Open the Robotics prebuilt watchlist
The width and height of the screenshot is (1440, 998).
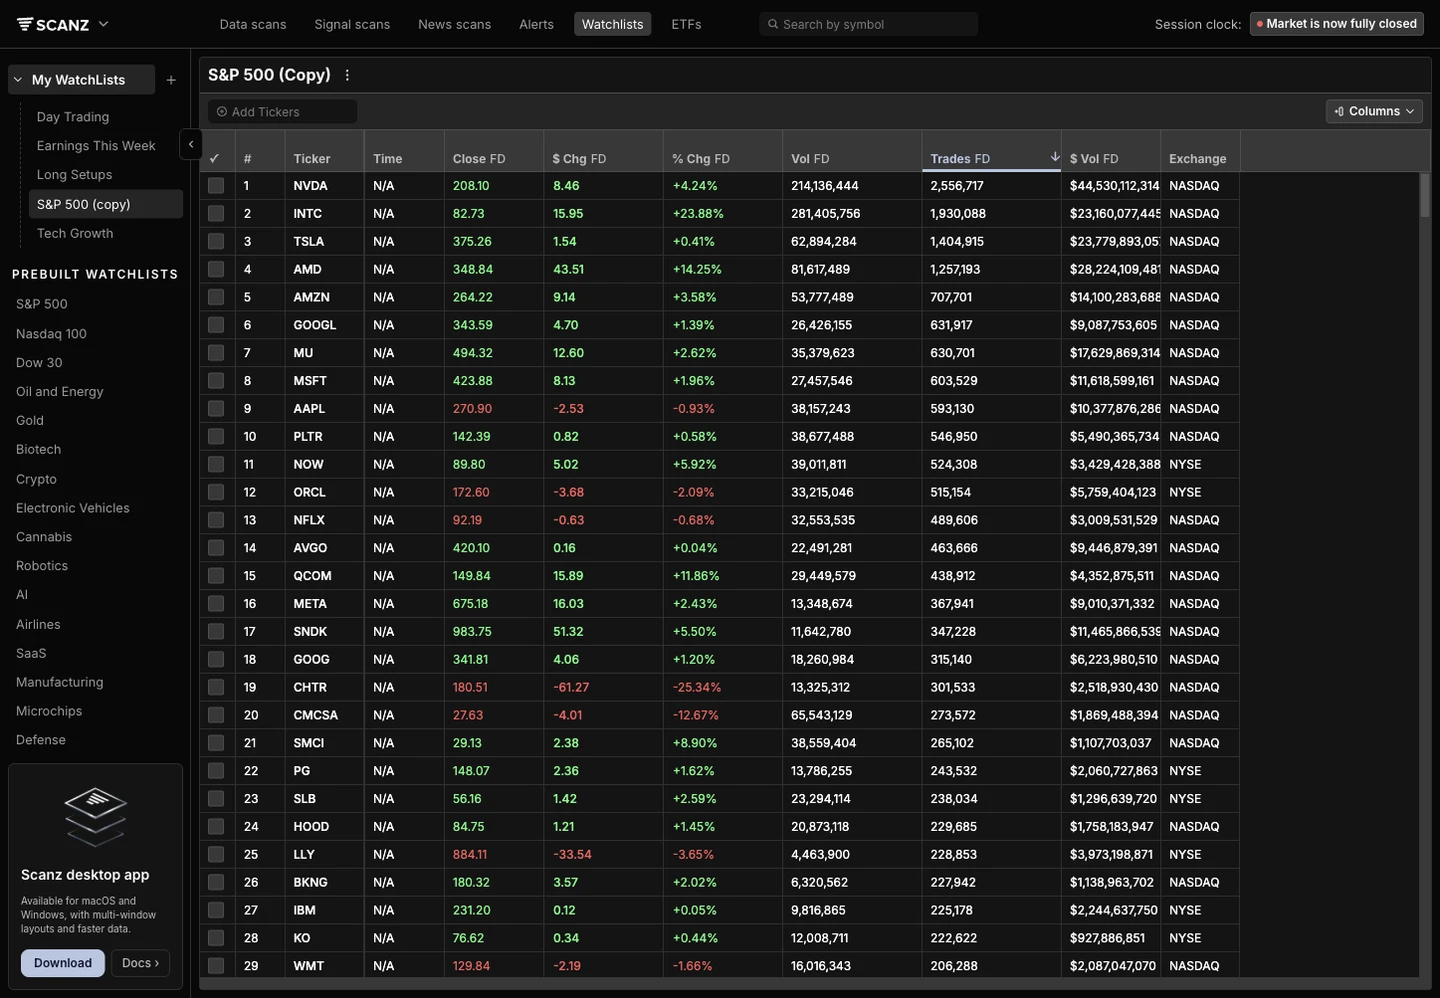[x=42, y=566]
